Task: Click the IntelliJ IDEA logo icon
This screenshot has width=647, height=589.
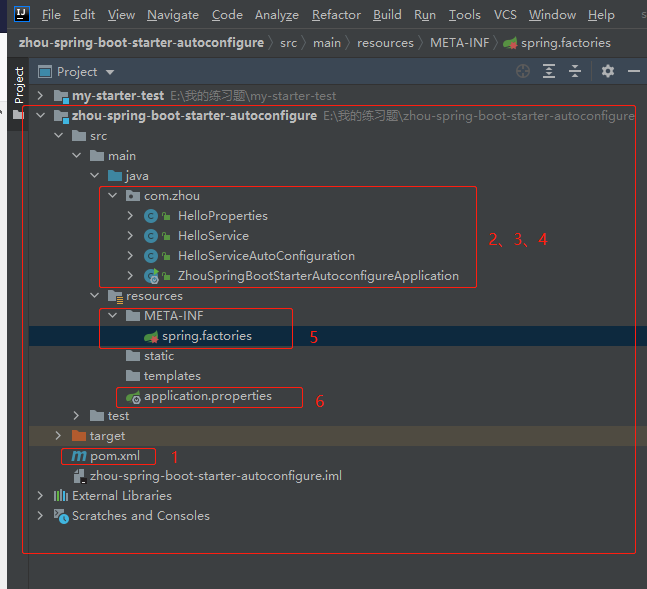Action: pos(21,14)
